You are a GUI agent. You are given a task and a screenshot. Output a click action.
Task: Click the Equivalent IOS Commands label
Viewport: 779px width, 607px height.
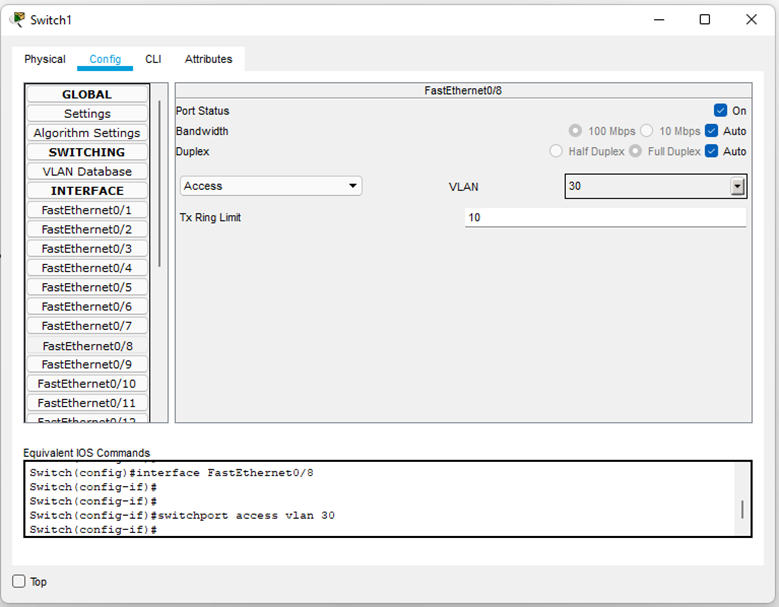86,453
